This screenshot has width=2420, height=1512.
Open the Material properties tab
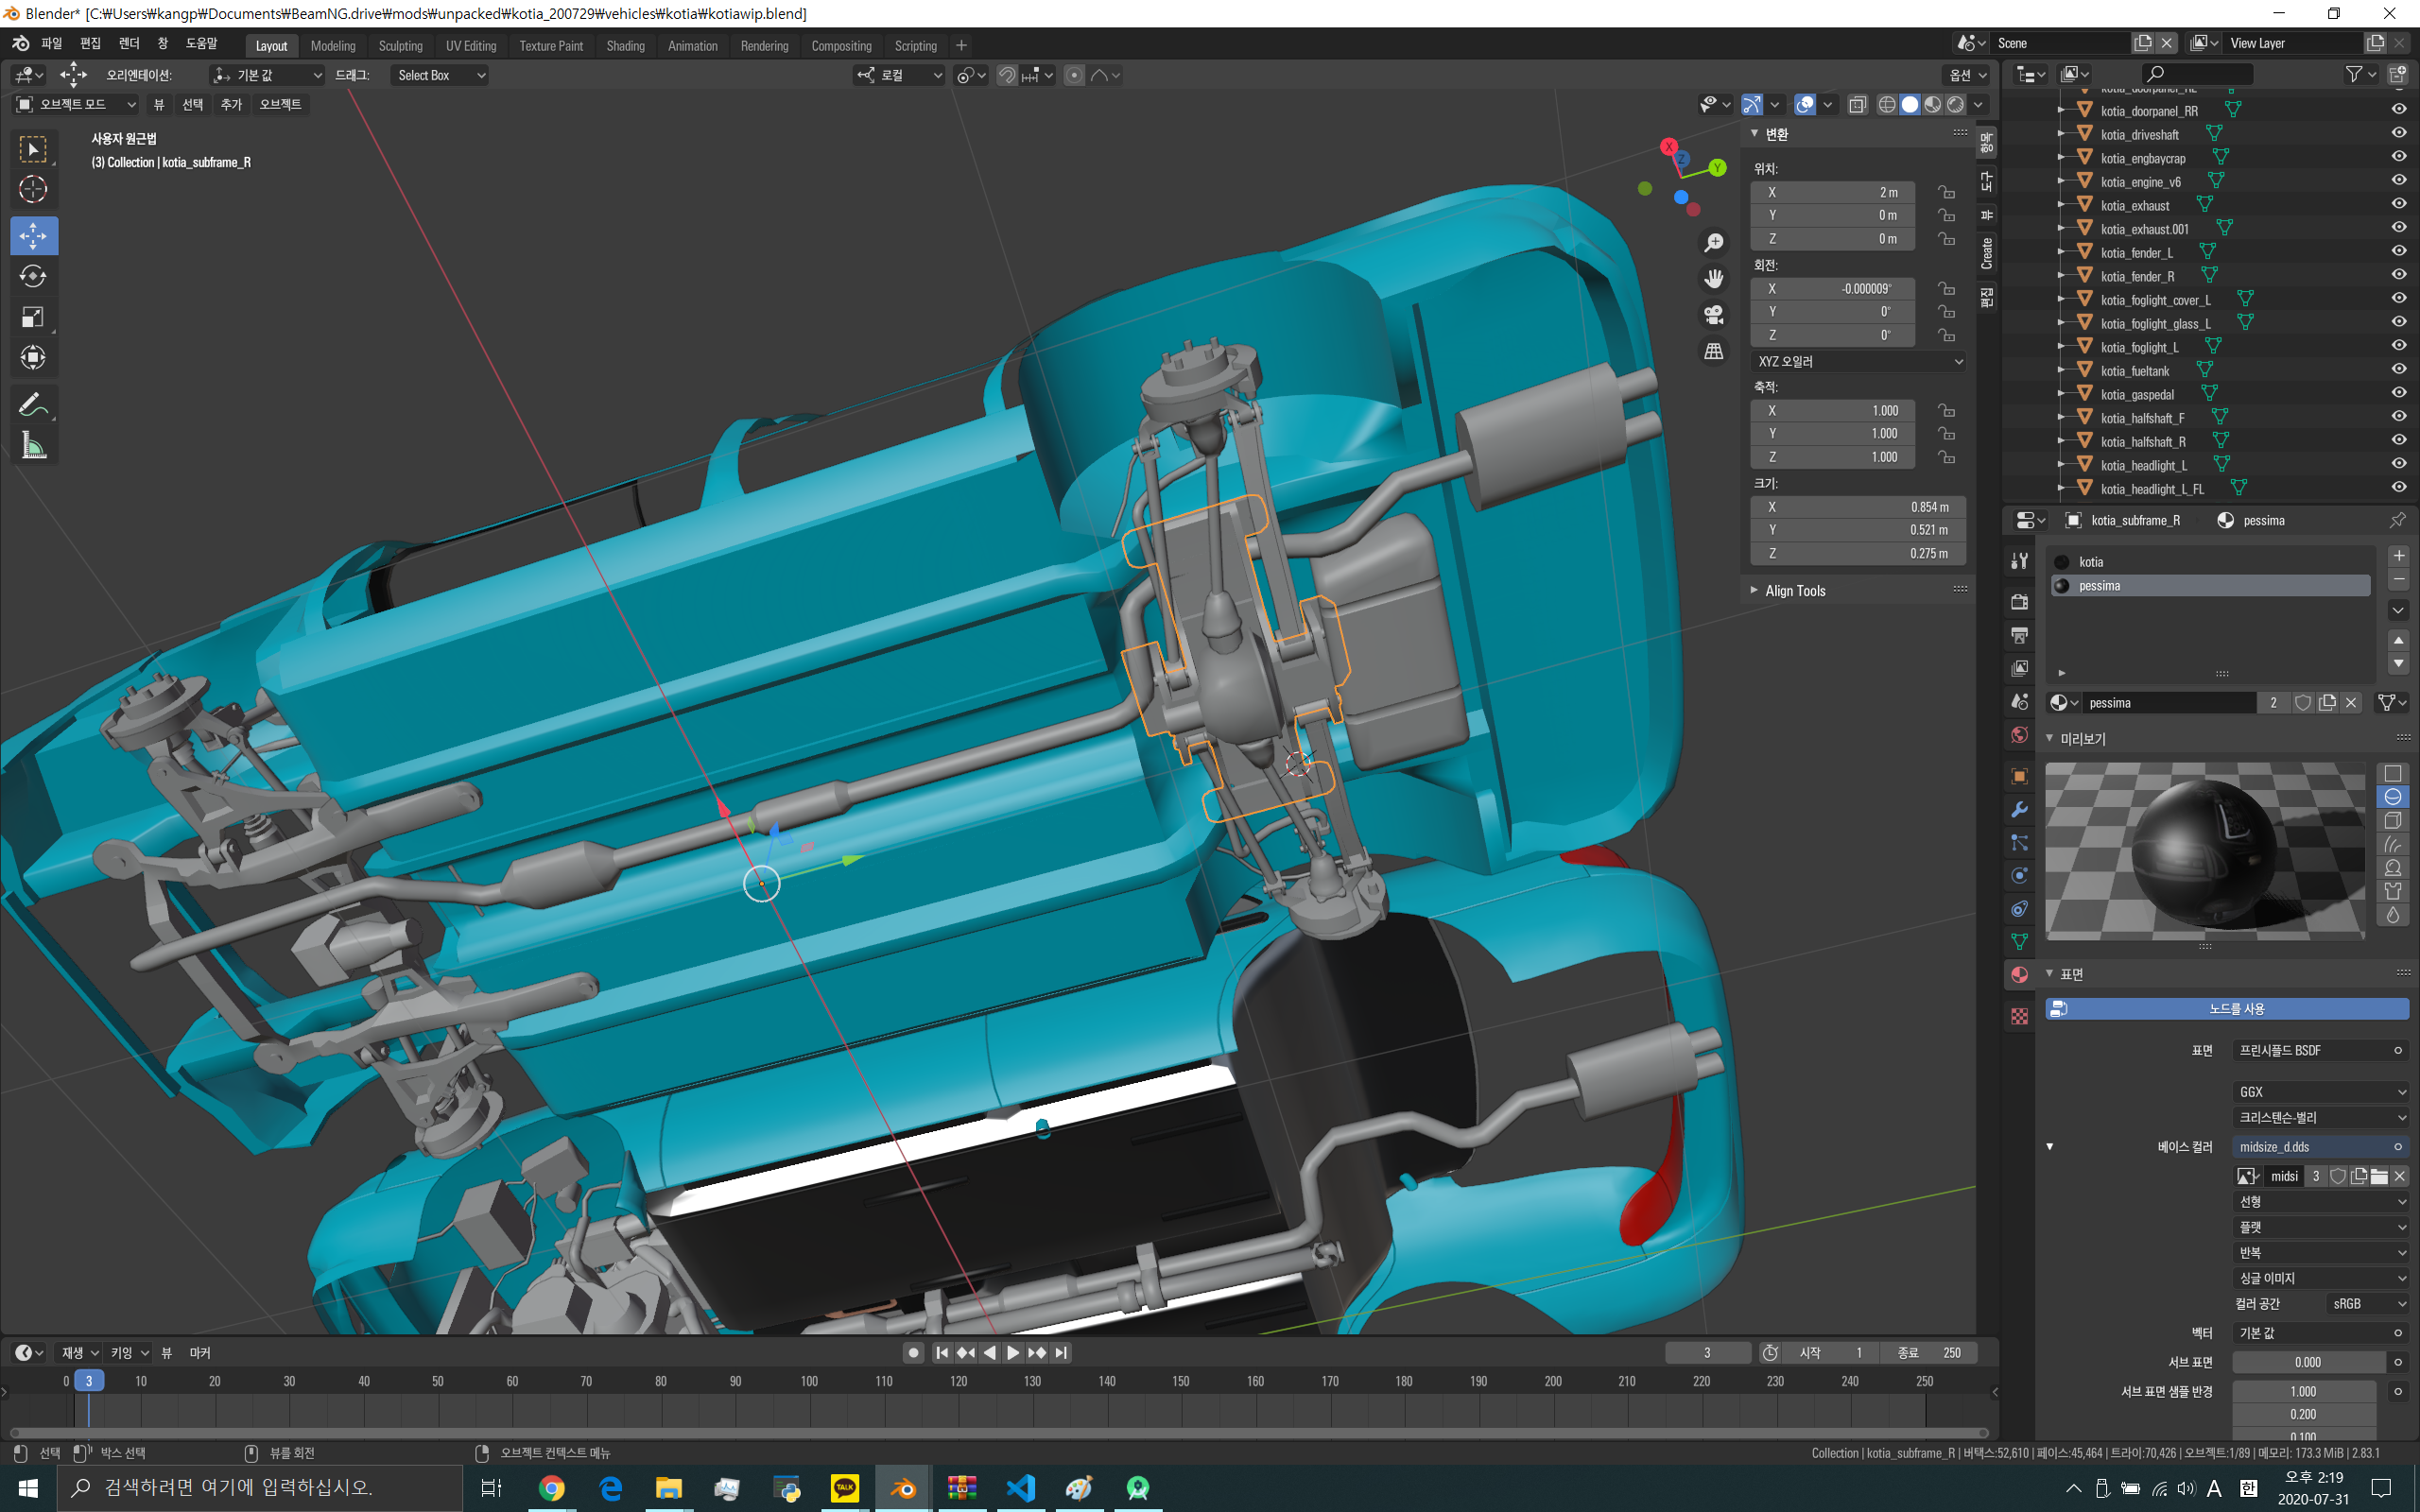click(x=2019, y=975)
